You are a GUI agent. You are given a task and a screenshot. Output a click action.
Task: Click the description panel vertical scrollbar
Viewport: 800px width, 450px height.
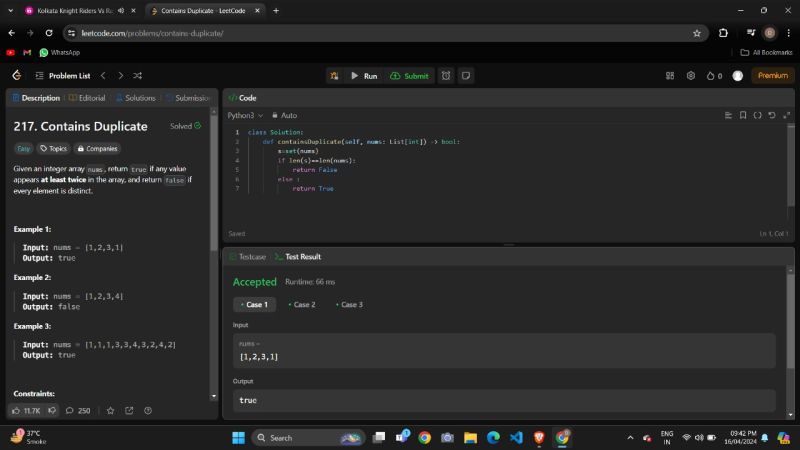click(214, 200)
